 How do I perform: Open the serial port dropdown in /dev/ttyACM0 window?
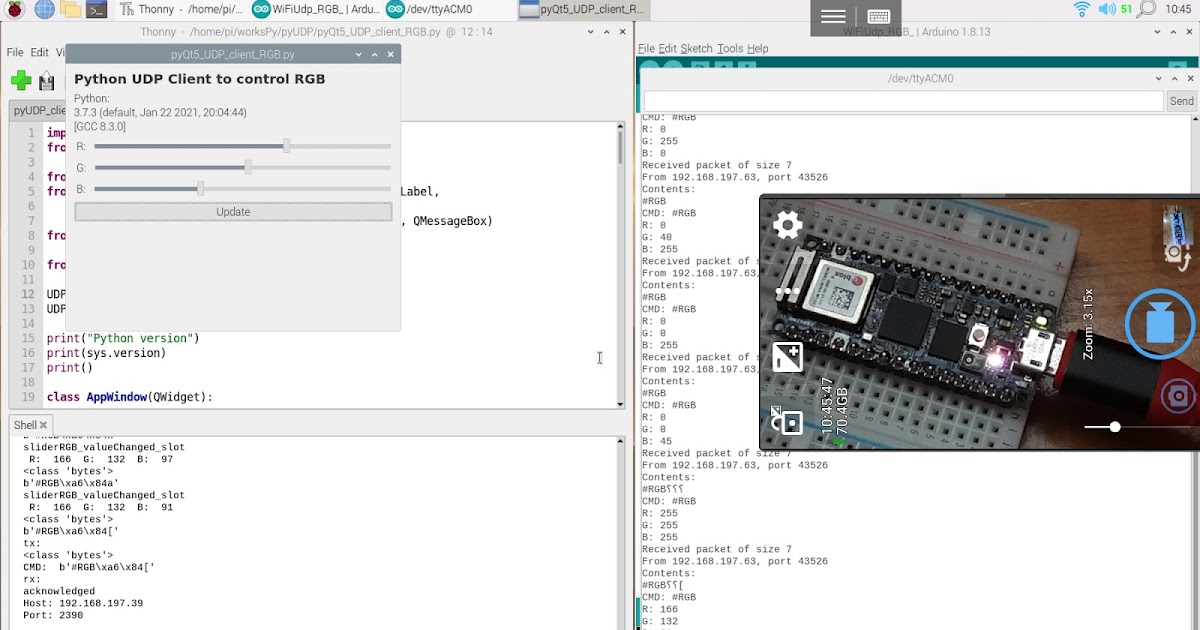[x=1158, y=78]
